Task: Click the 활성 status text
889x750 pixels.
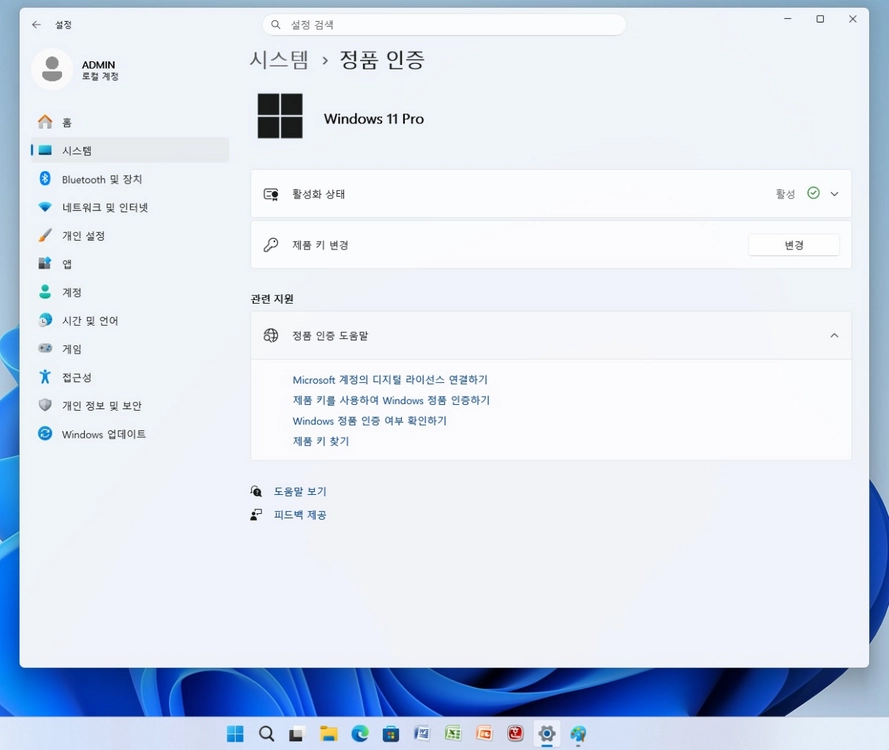Action: [x=785, y=194]
